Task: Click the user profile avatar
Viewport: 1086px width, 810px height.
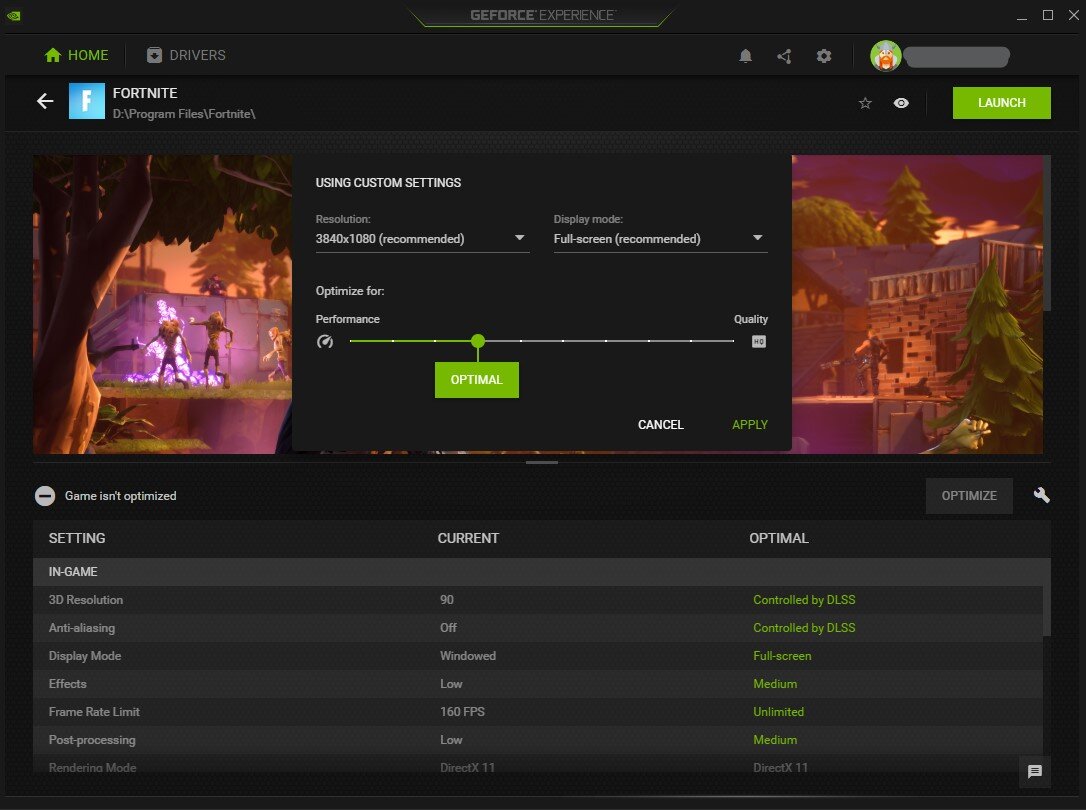Action: point(886,56)
